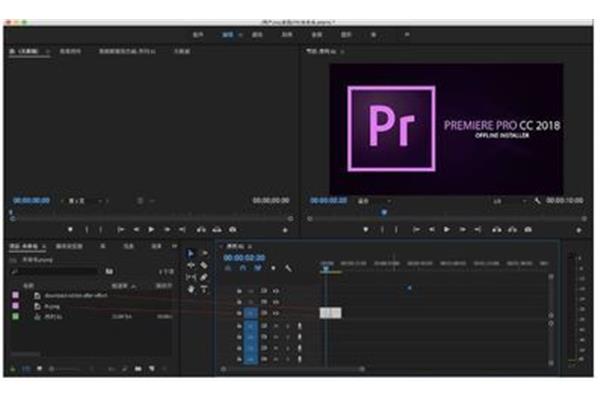Open Program monitor settings wrench
Screen dimensions: 600x400
pyautogui.click(x=538, y=201)
